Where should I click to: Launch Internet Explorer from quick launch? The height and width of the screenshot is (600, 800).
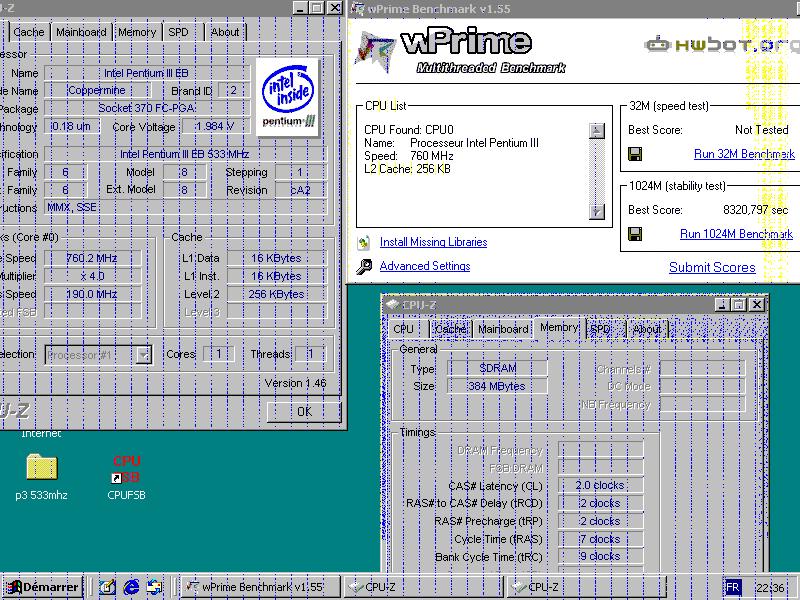coord(131,587)
